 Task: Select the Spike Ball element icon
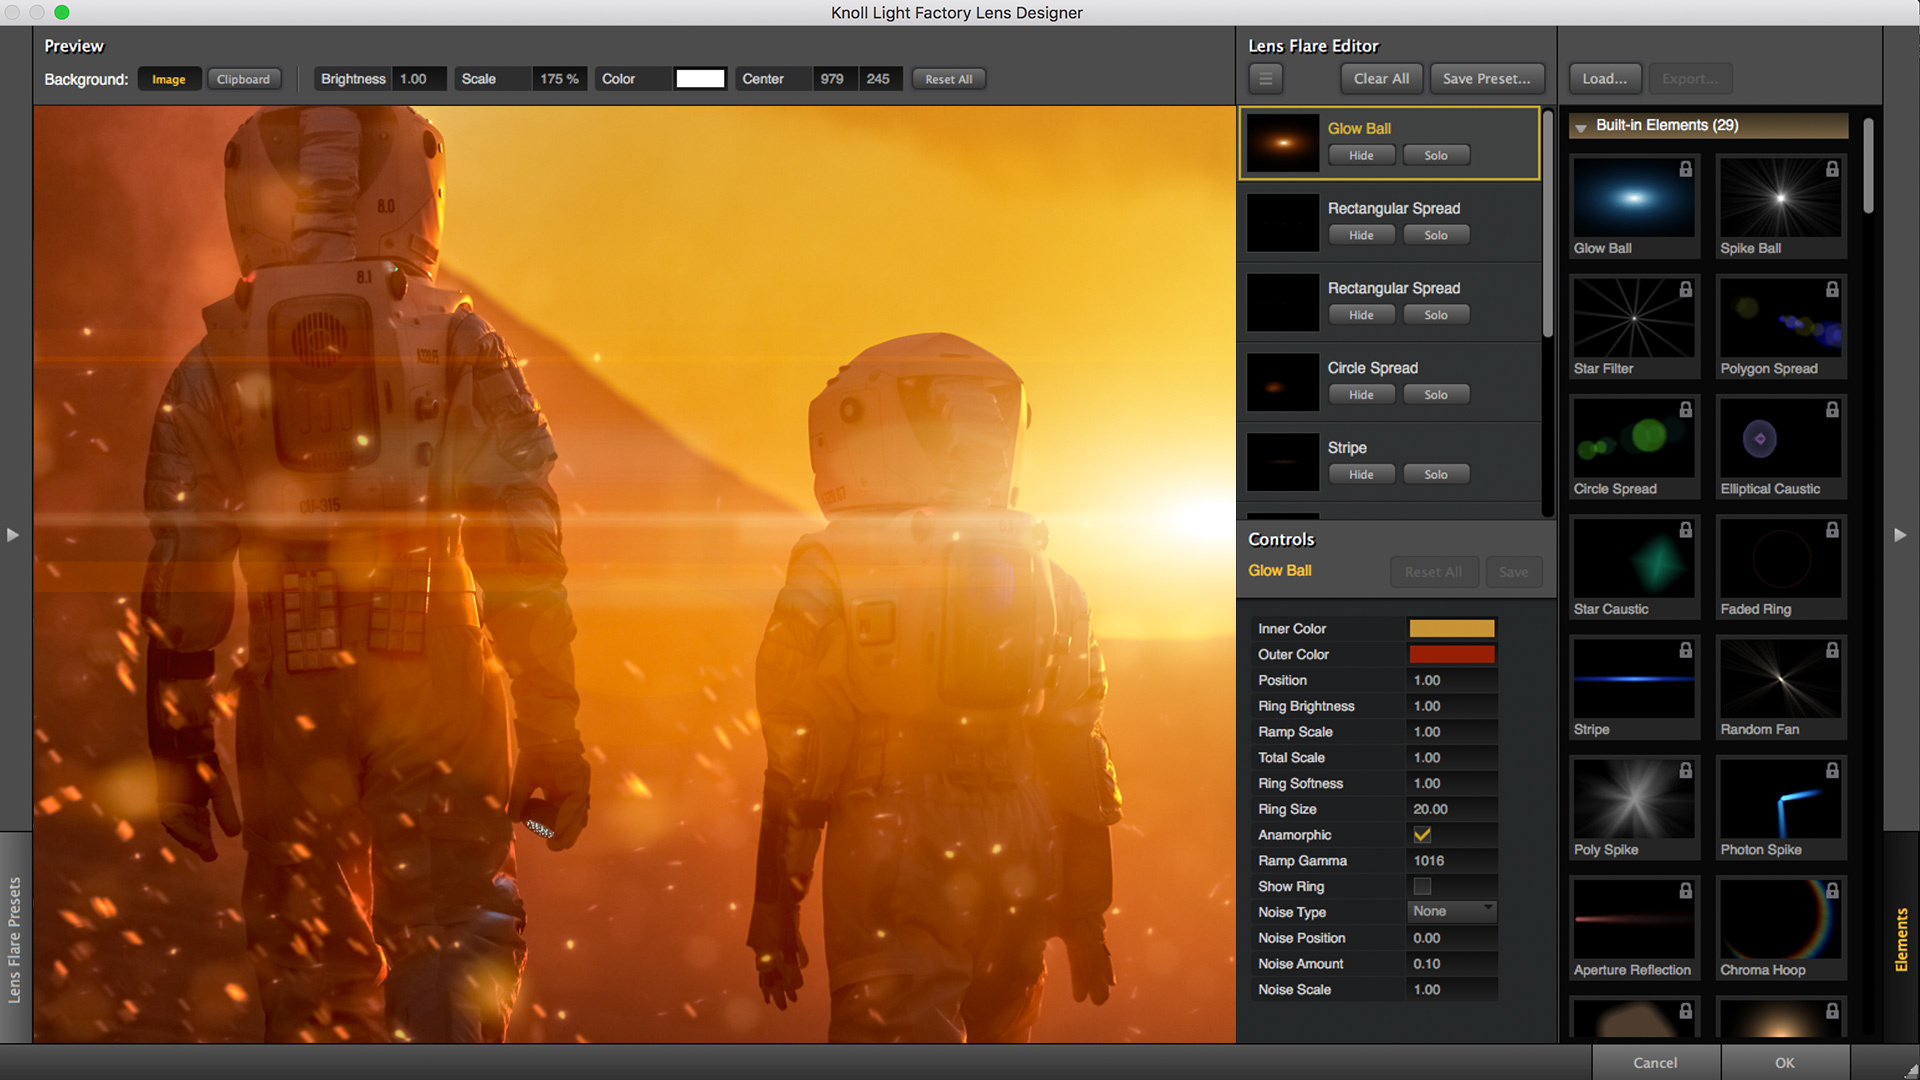(x=1780, y=198)
